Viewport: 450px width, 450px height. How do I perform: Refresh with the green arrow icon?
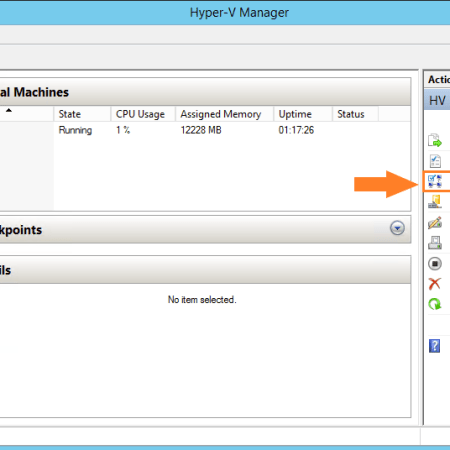tap(435, 304)
